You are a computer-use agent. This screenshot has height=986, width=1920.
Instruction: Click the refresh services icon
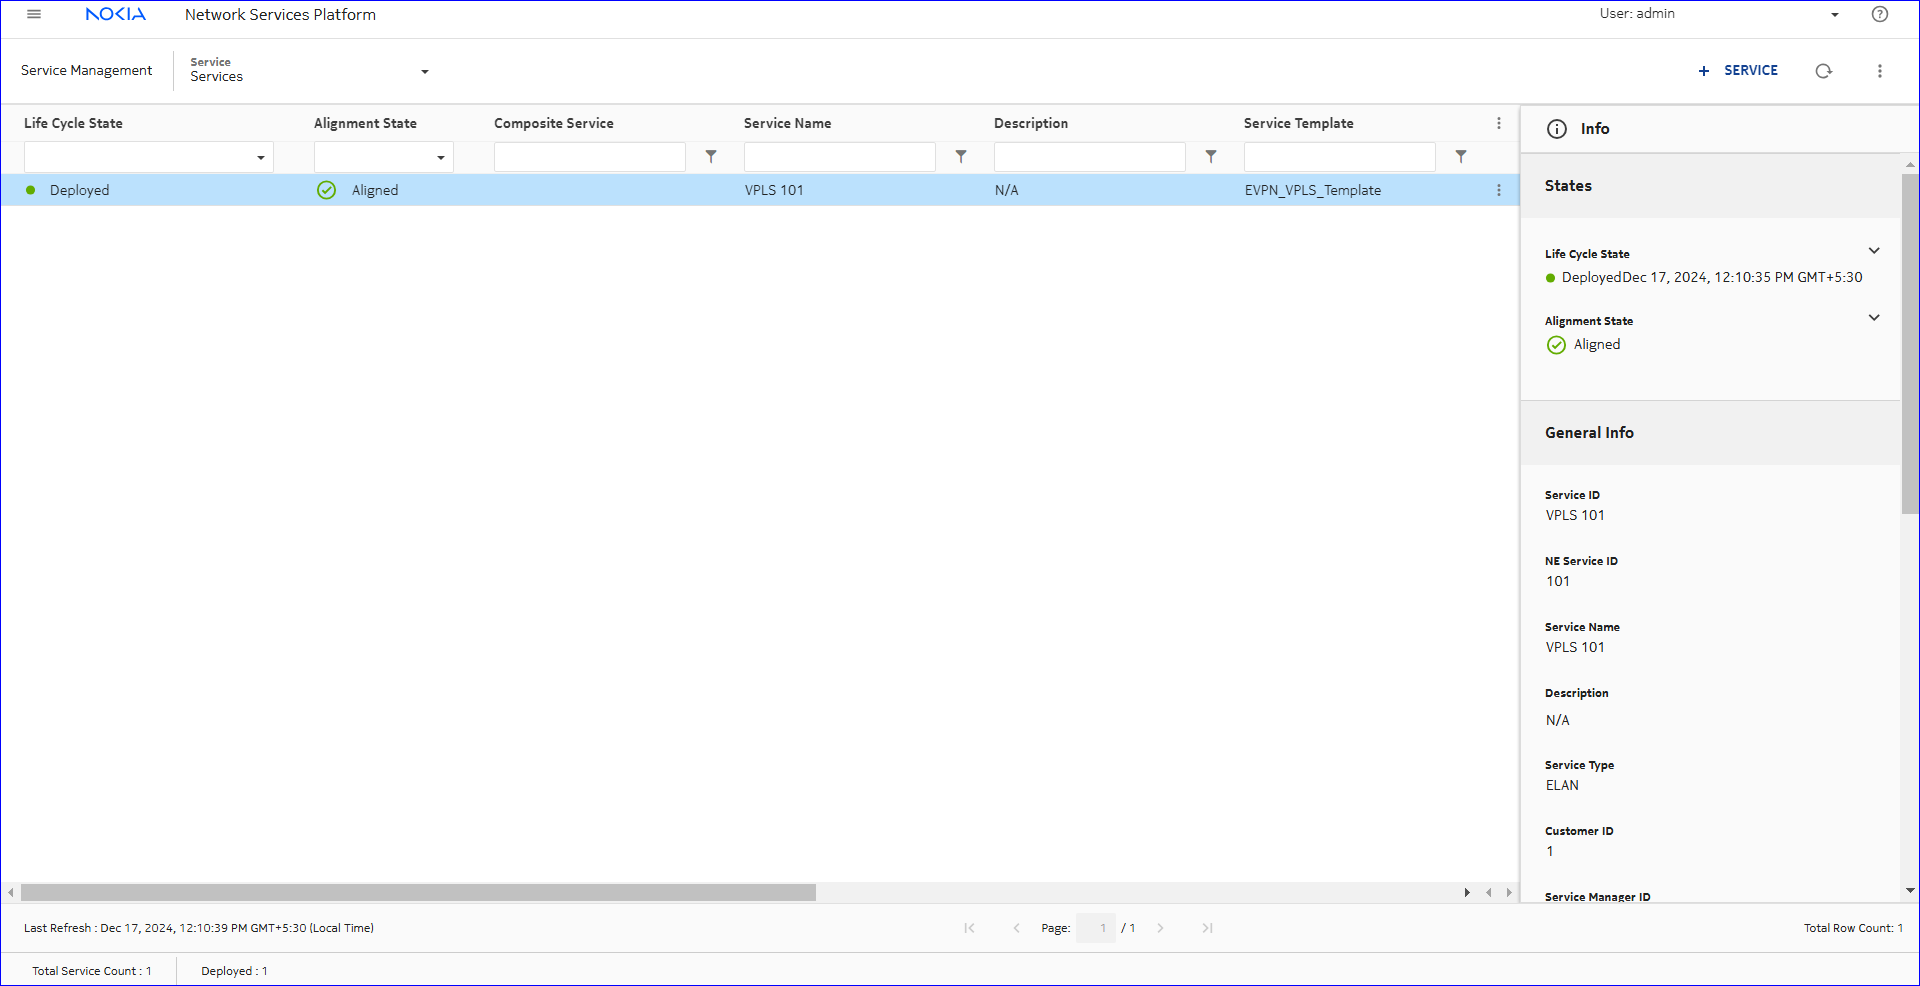[x=1824, y=71]
